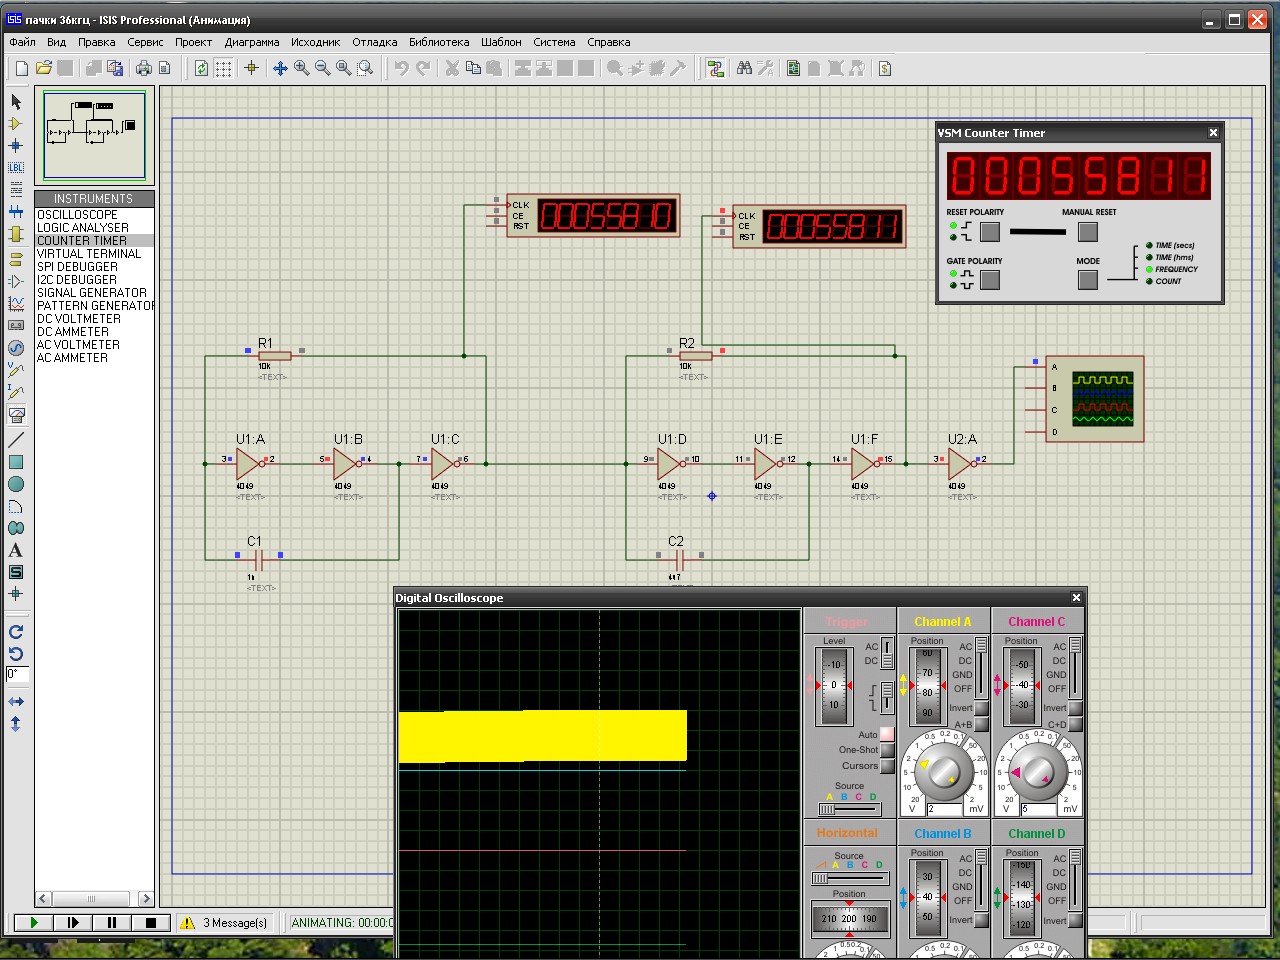Image resolution: width=1280 pixels, height=960 pixels.
Task: Select SIGNAL GENERATOR in instruments list
Action: point(91,293)
